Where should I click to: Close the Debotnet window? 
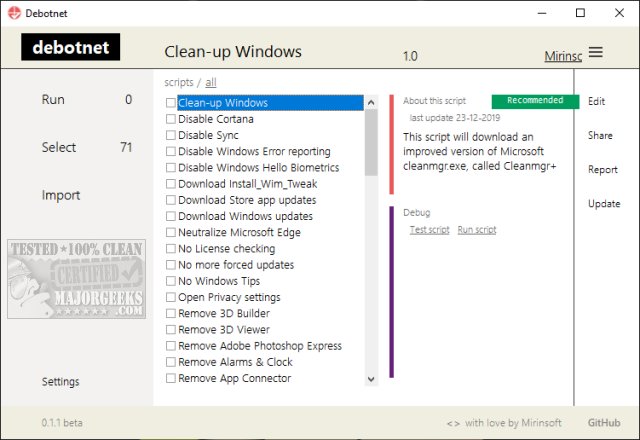point(619,13)
